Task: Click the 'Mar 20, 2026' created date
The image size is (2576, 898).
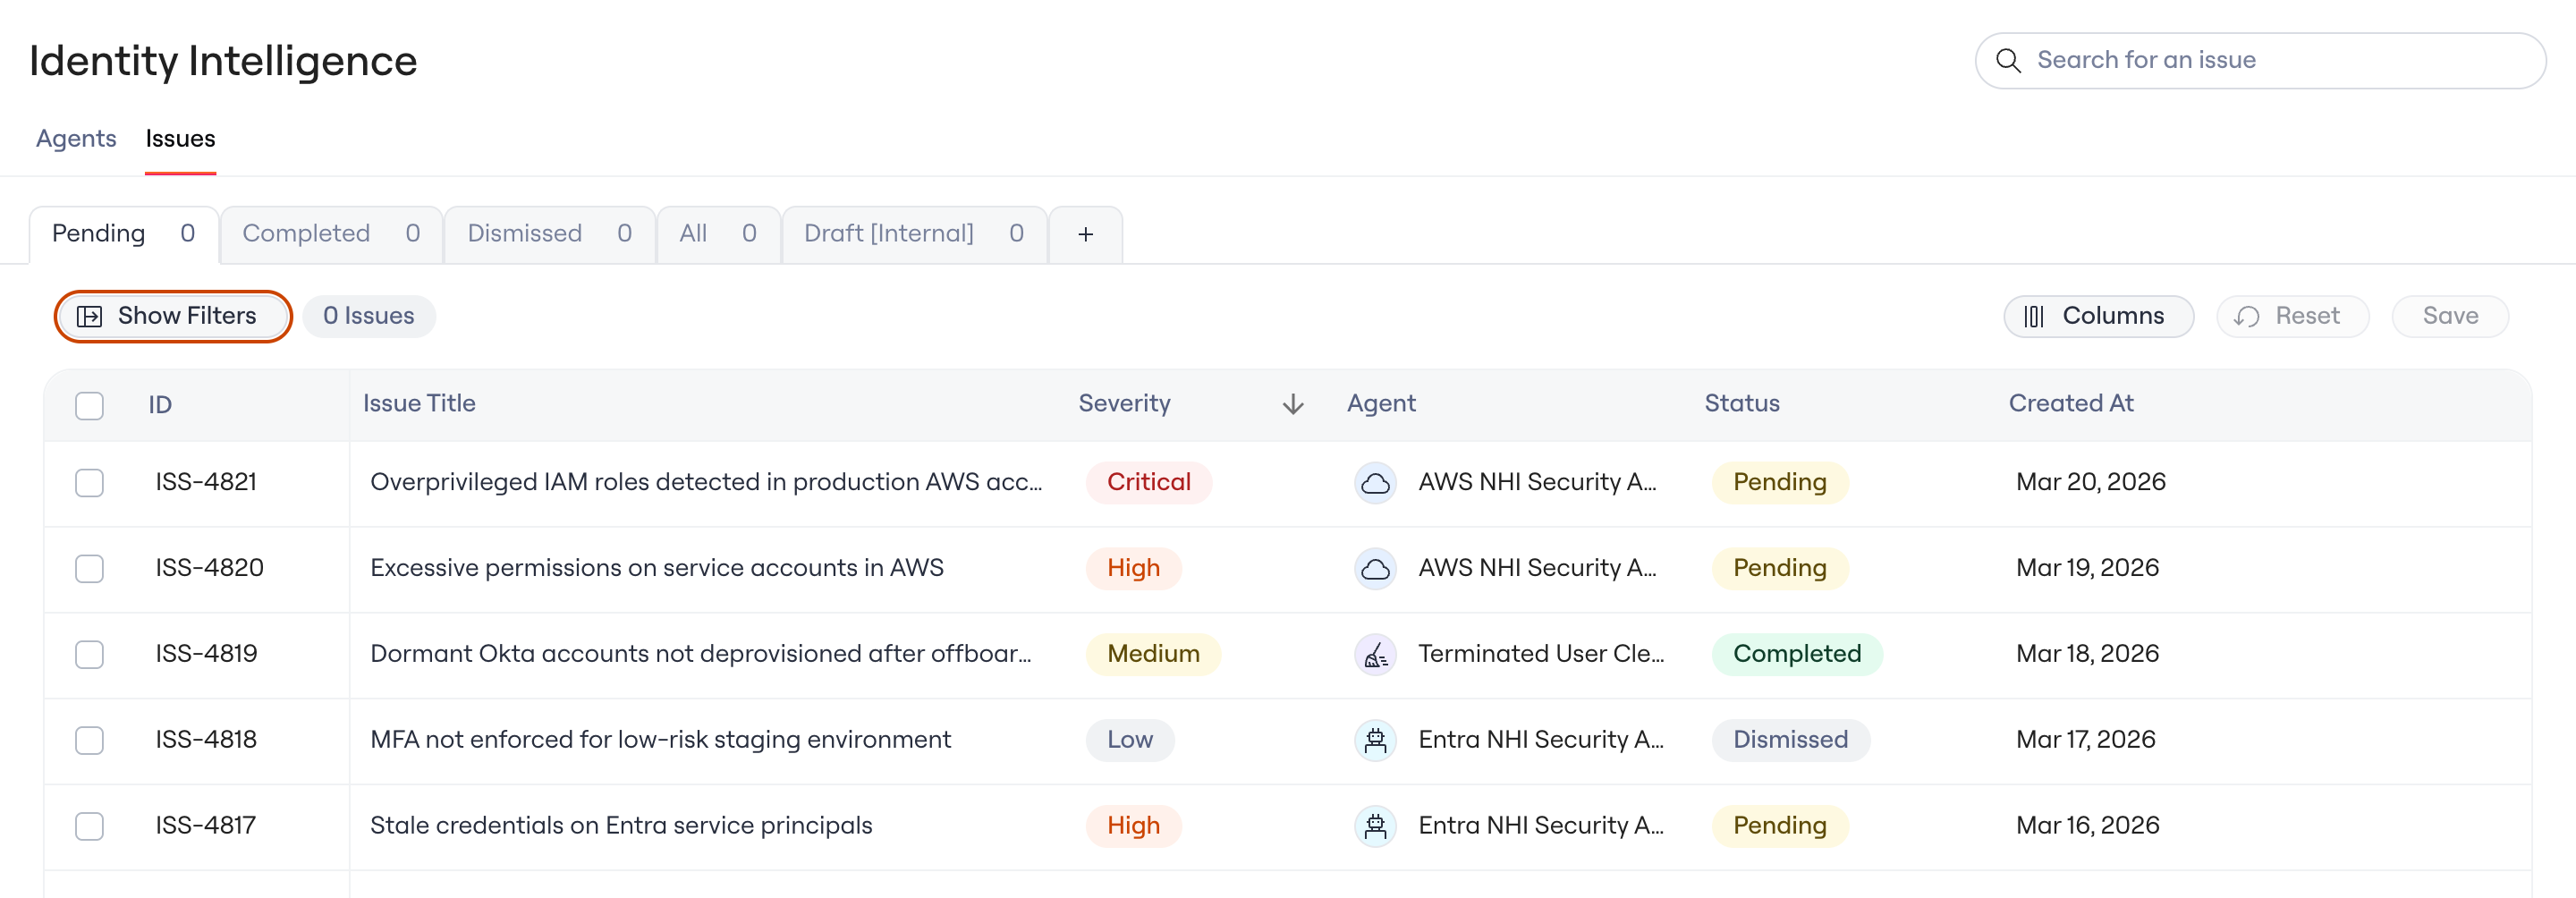Action: pos(2090,482)
